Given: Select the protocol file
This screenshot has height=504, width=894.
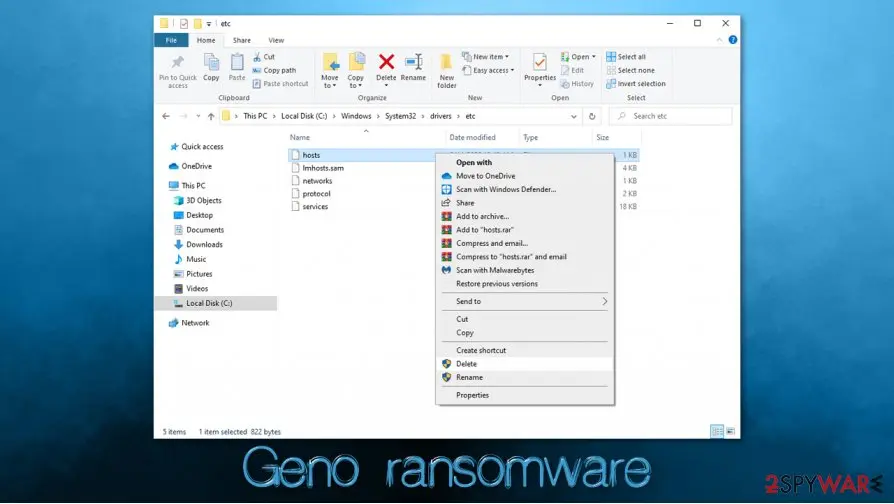Looking at the screenshot, I should (x=316, y=194).
